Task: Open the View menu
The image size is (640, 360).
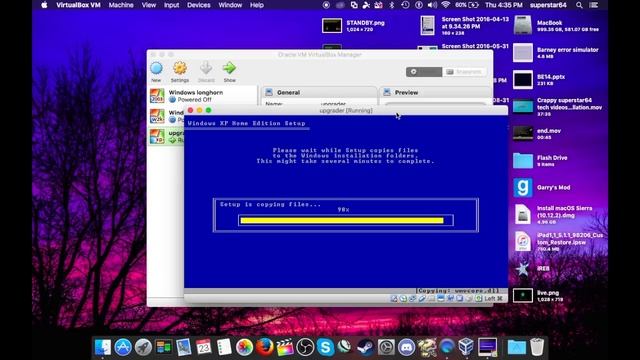Action: [149, 5]
